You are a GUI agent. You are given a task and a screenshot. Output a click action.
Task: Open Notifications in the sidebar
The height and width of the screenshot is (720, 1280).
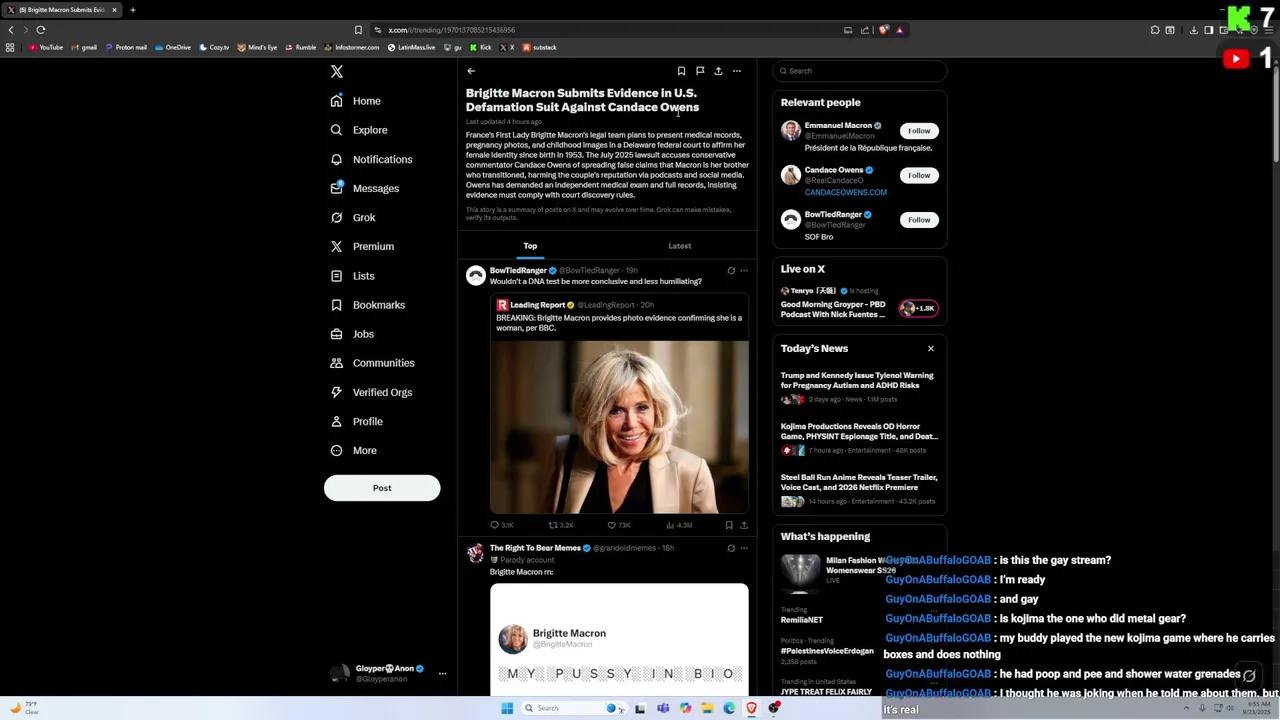coord(370,159)
